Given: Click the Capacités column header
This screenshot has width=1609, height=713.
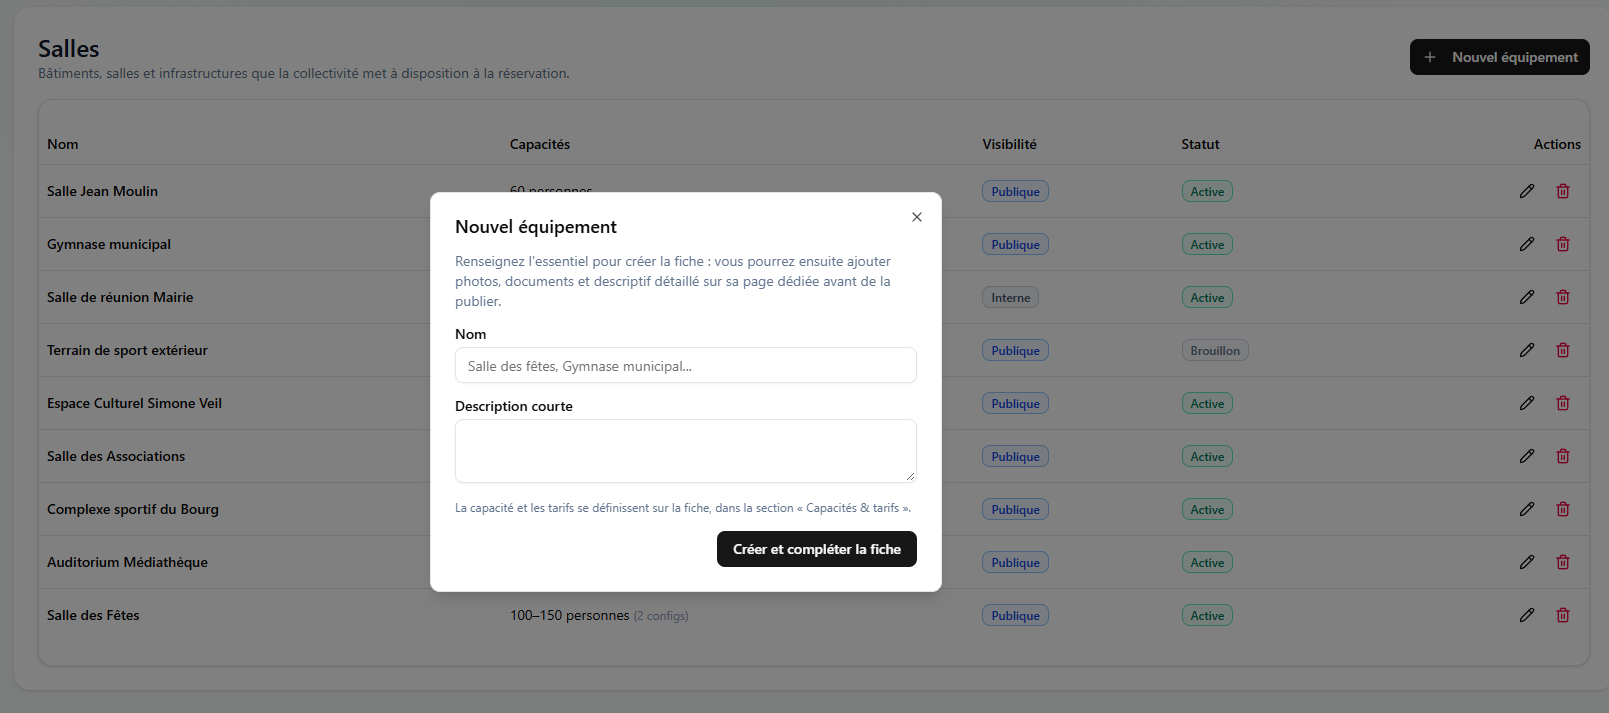Looking at the screenshot, I should [x=540, y=144].
